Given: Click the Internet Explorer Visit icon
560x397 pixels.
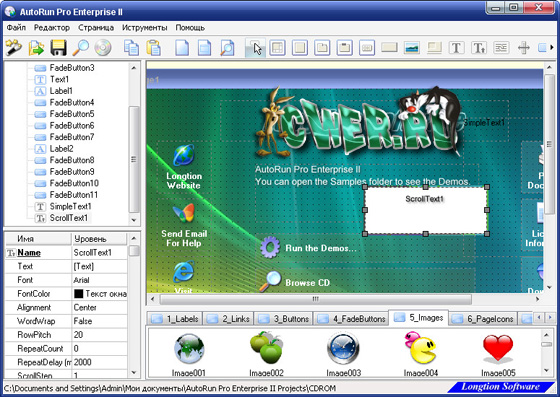Looking at the screenshot, I should point(184,272).
